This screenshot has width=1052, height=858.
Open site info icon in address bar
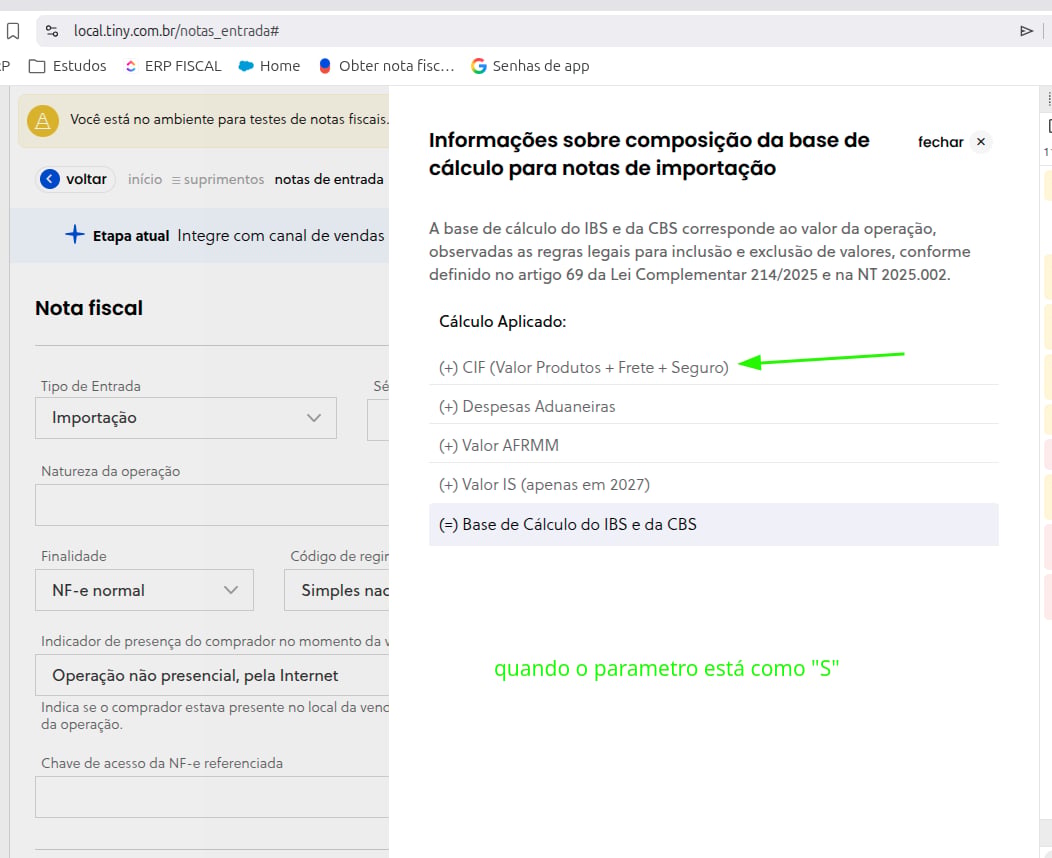(52, 31)
